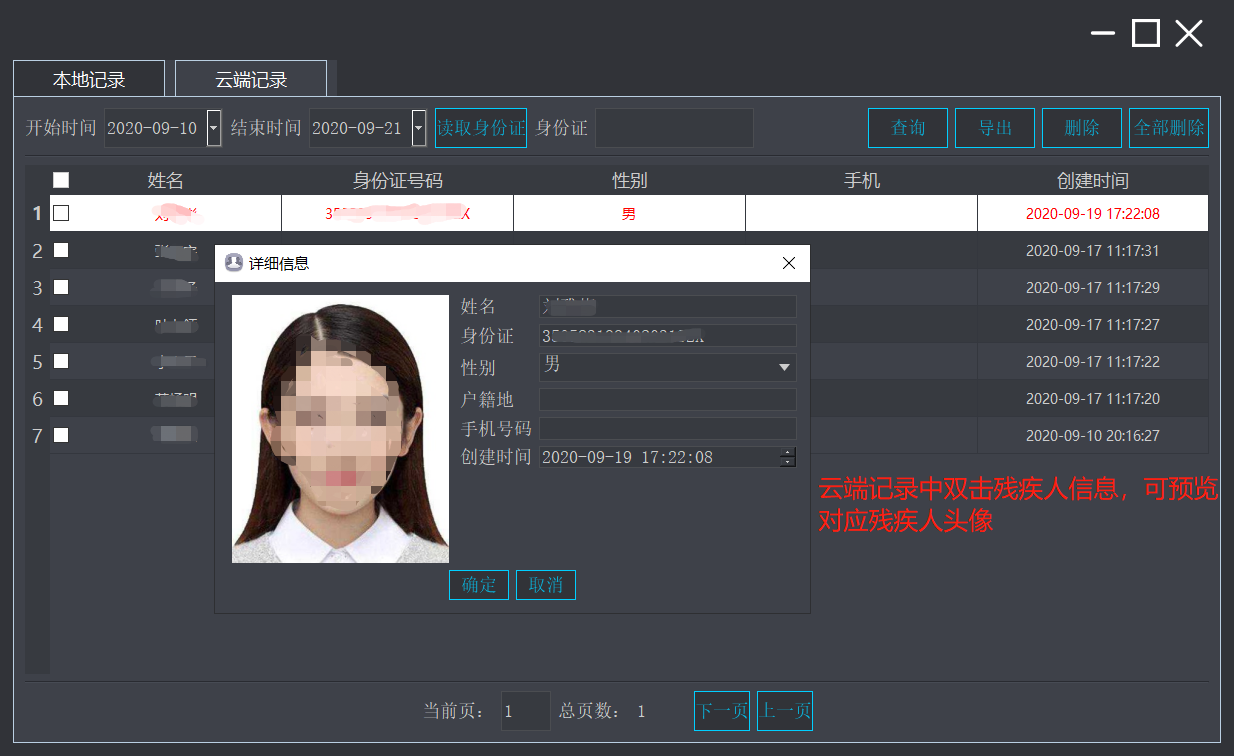Click the 读取身份证 button

click(x=481, y=128)
